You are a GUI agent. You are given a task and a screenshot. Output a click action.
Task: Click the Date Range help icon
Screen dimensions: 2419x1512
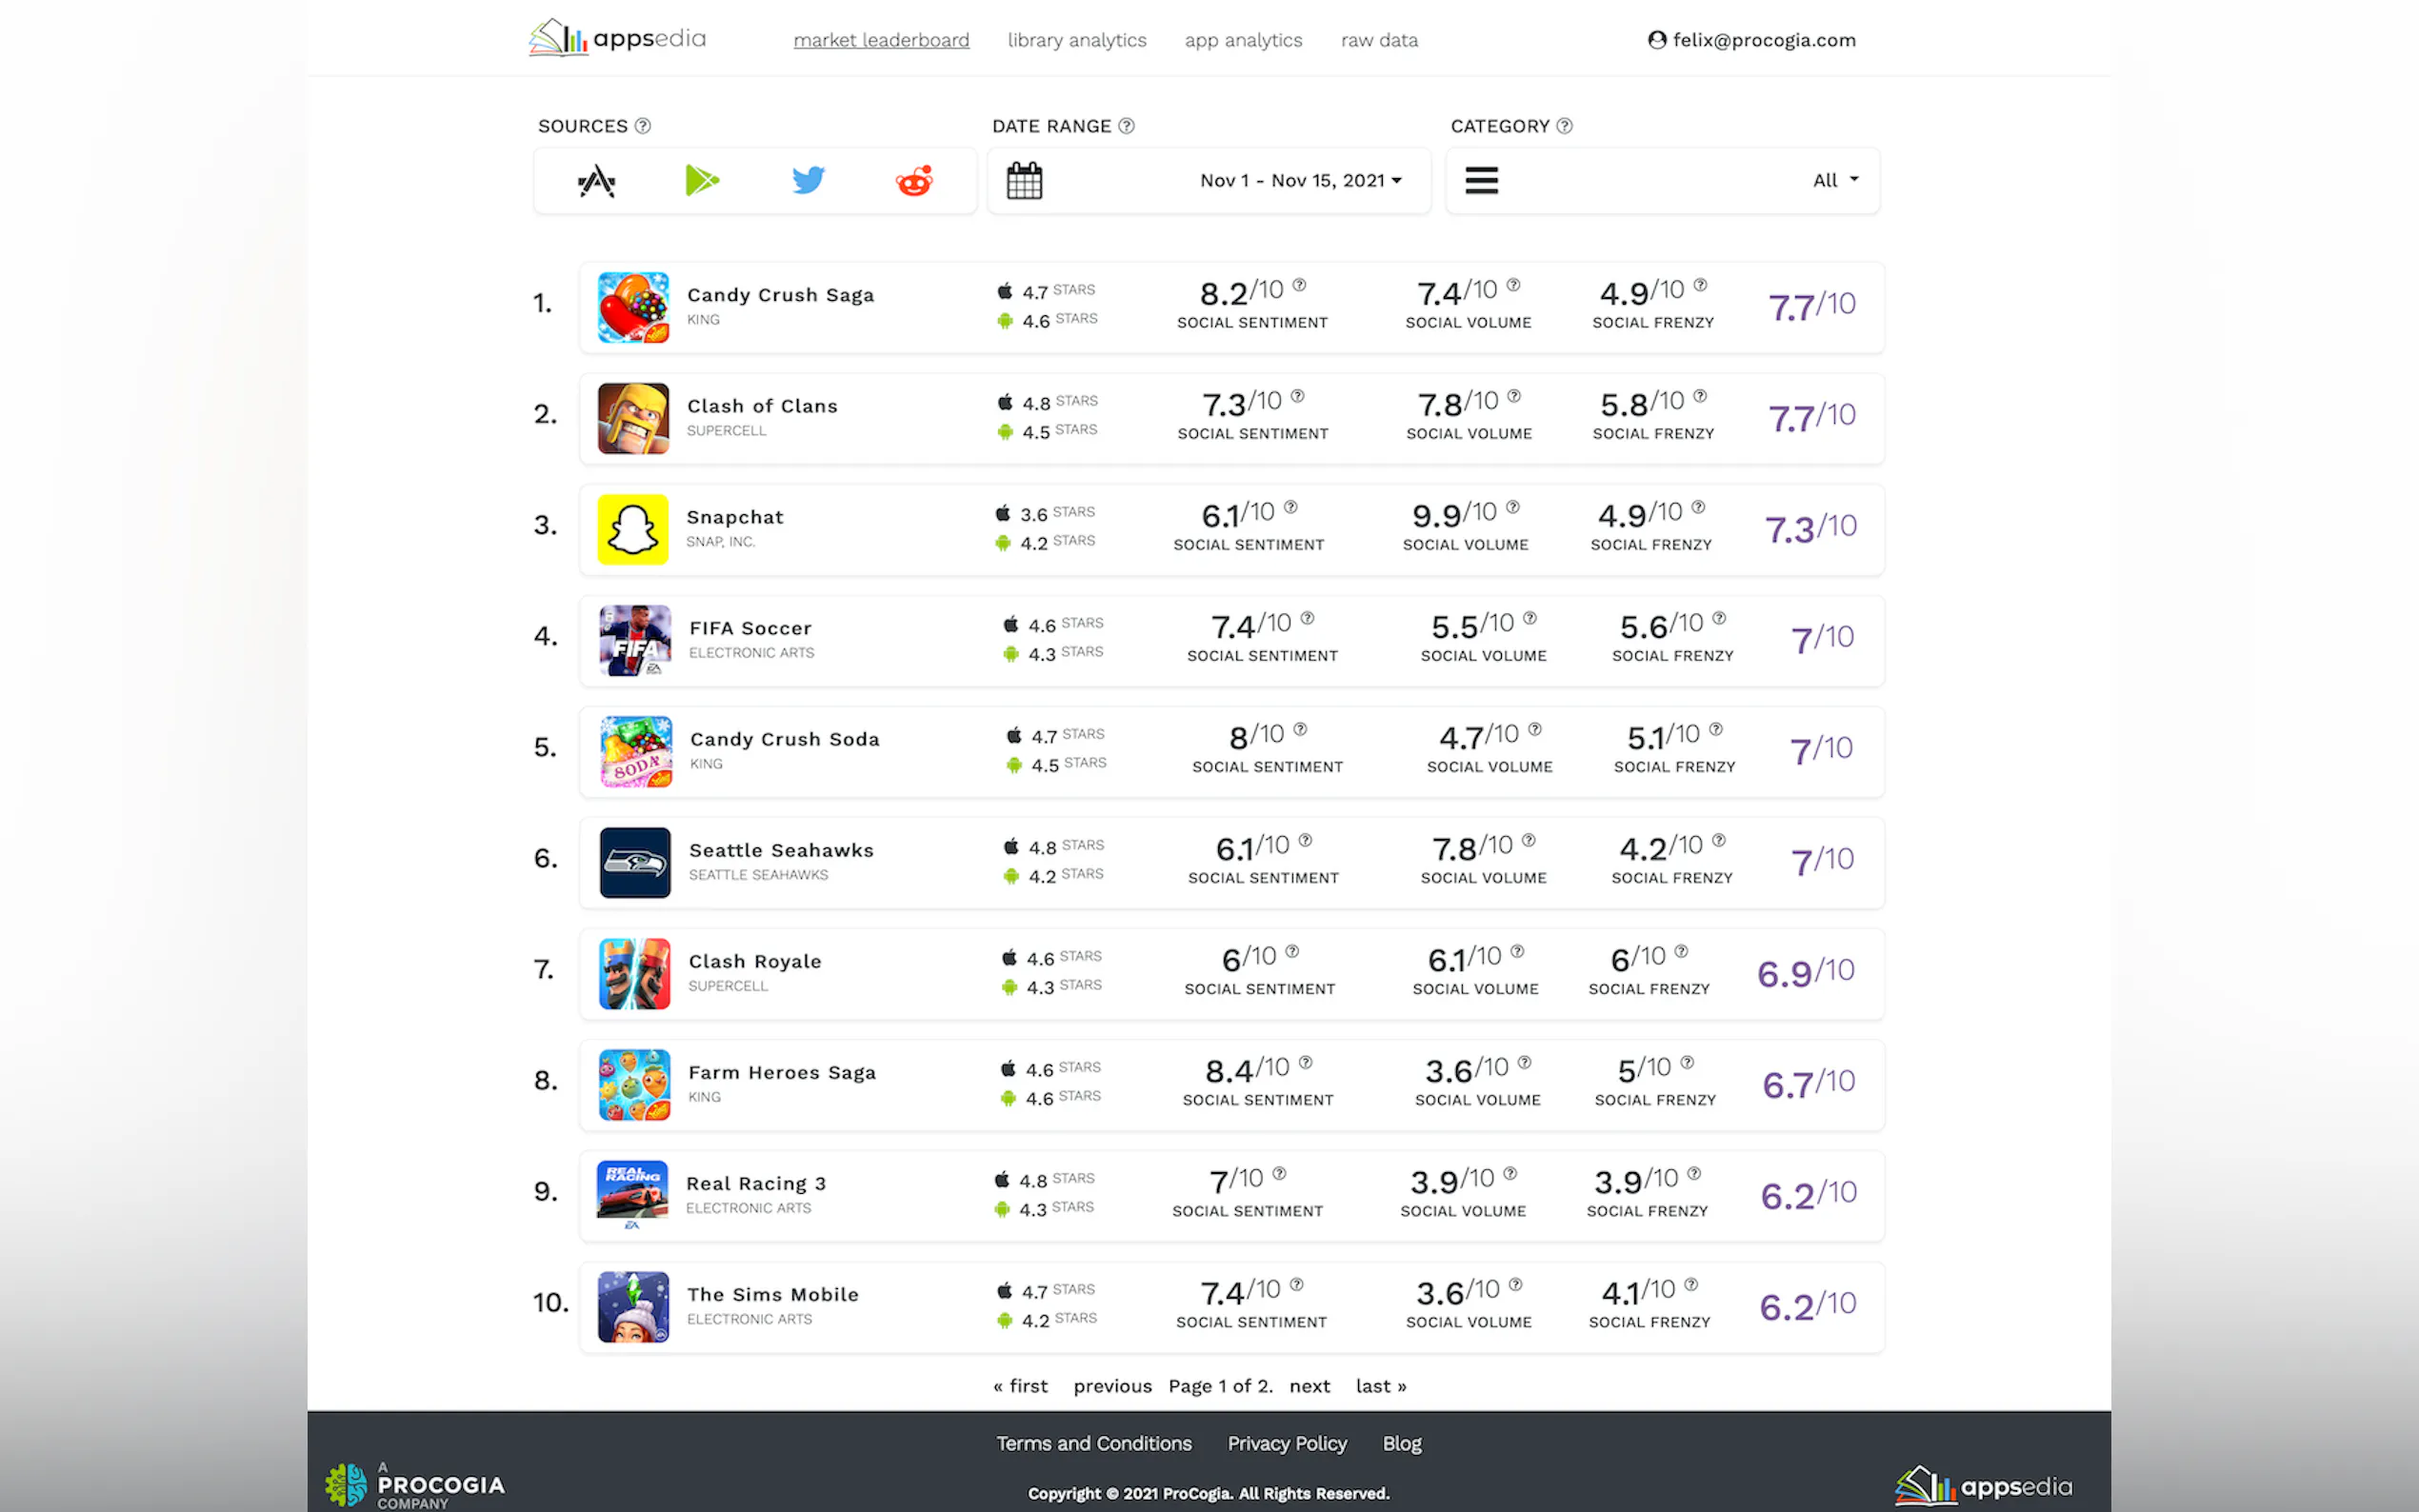1126,126
